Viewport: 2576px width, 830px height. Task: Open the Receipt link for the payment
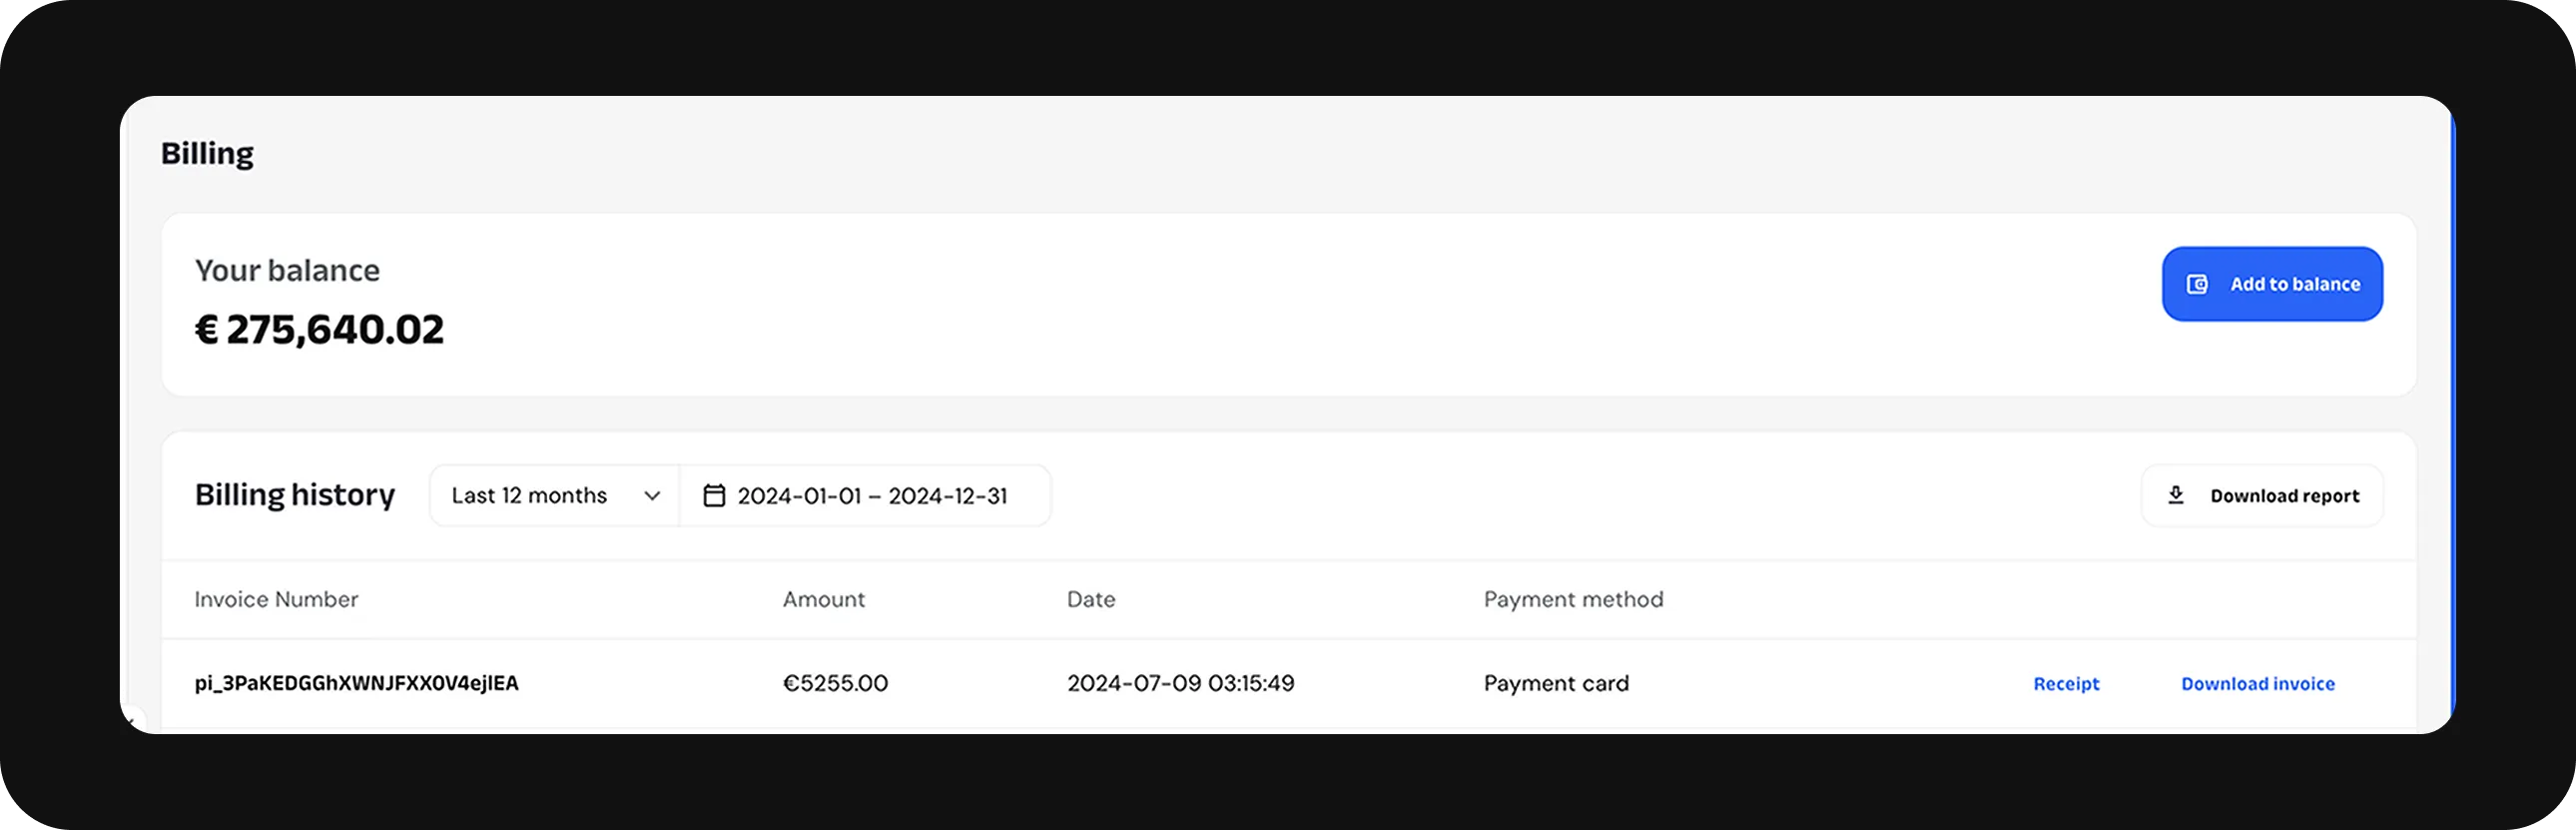click(x=2066, y=684)
